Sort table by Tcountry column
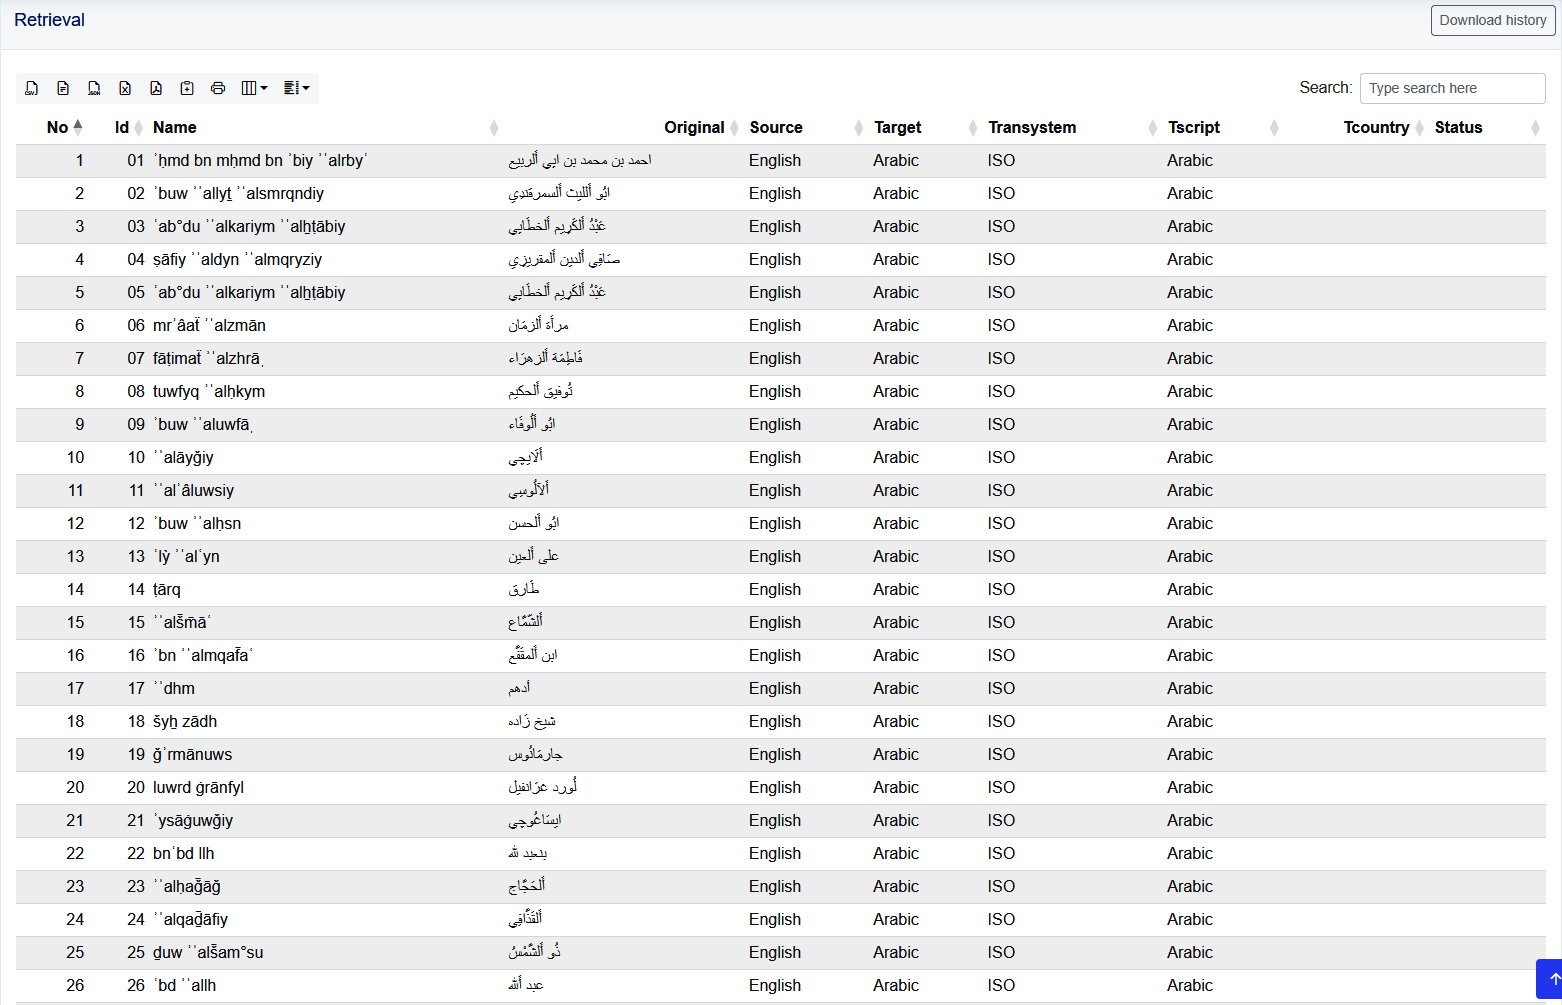Image resolution: width=1562 pixels, height=1005 pixels. pos(1384,127)
